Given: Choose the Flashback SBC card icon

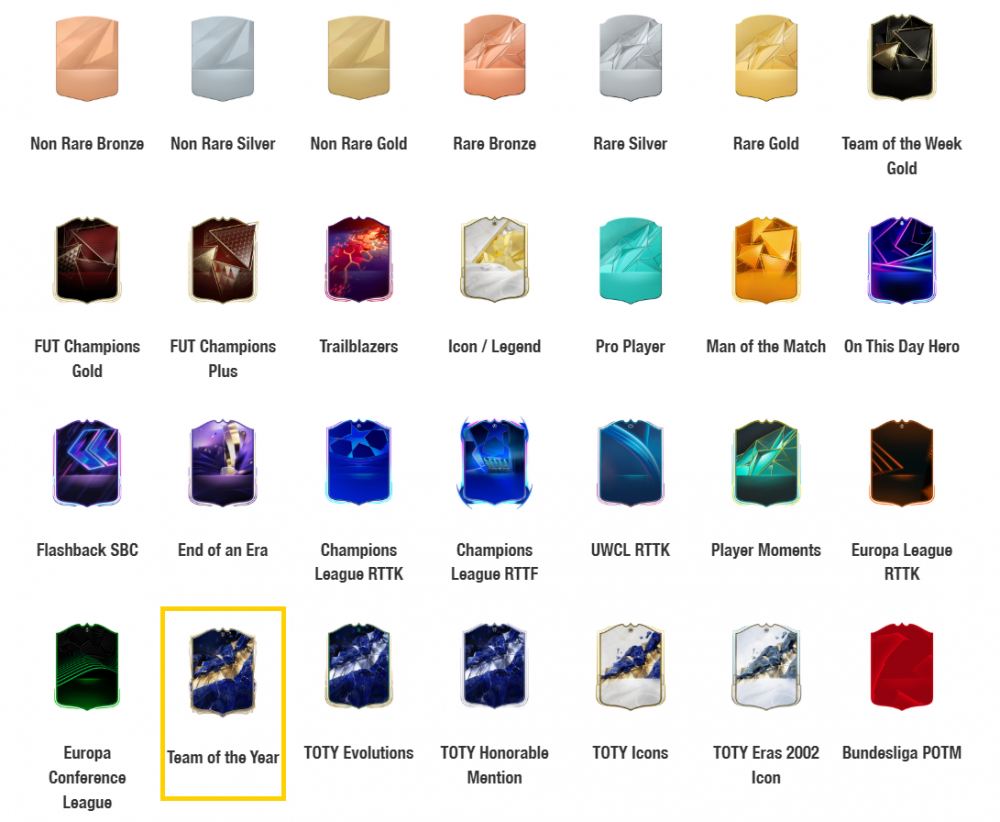Looking at the screenshot, I should 87,463.
